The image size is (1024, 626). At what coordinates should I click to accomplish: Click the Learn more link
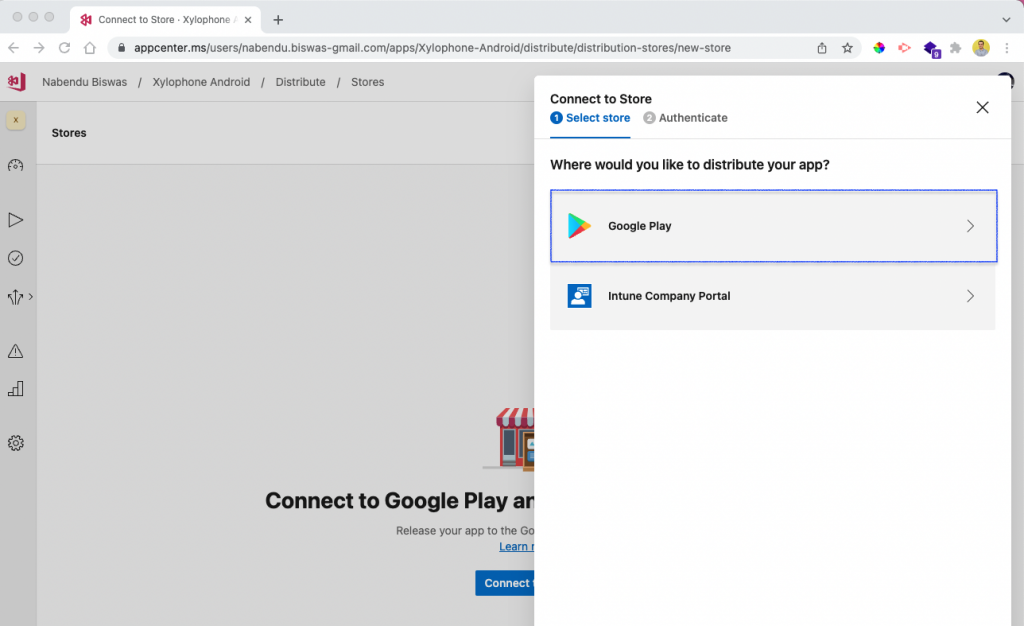click(517, 546)
